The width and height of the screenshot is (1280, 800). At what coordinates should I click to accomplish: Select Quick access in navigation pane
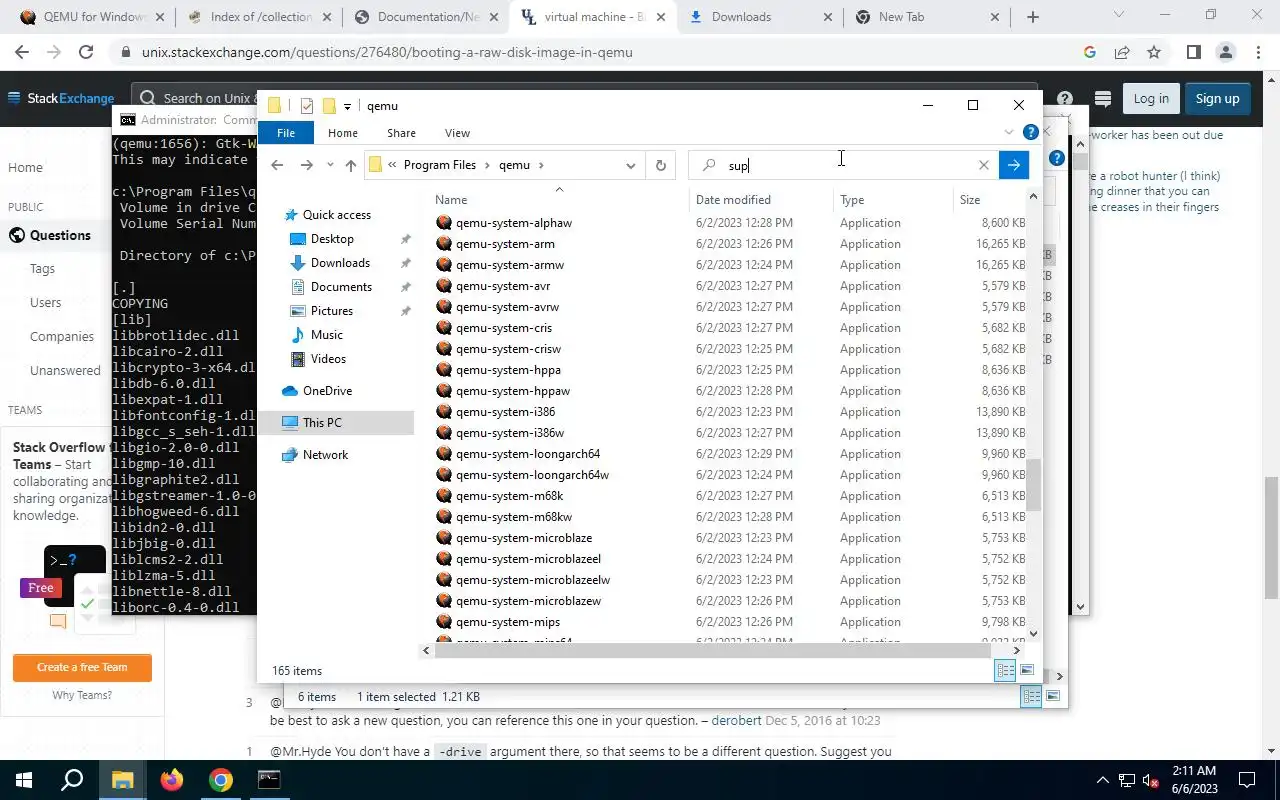coord(336,215)
